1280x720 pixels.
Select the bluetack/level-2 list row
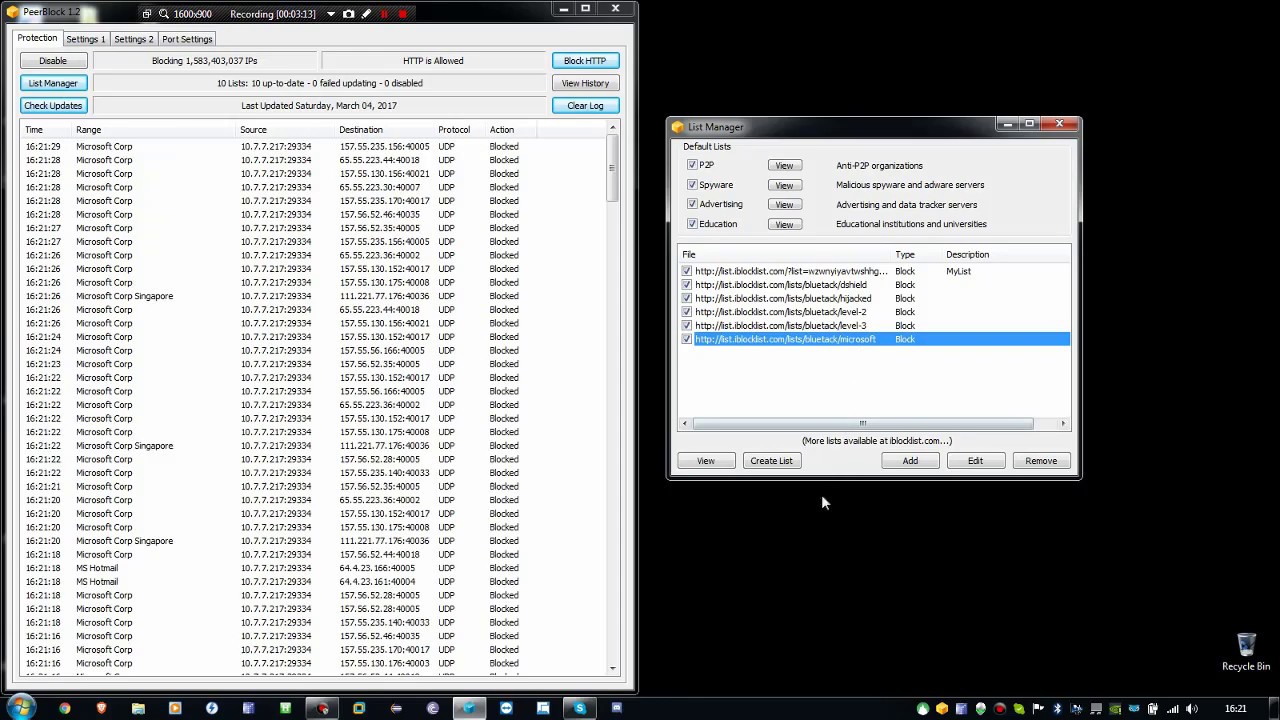(875, 312)
